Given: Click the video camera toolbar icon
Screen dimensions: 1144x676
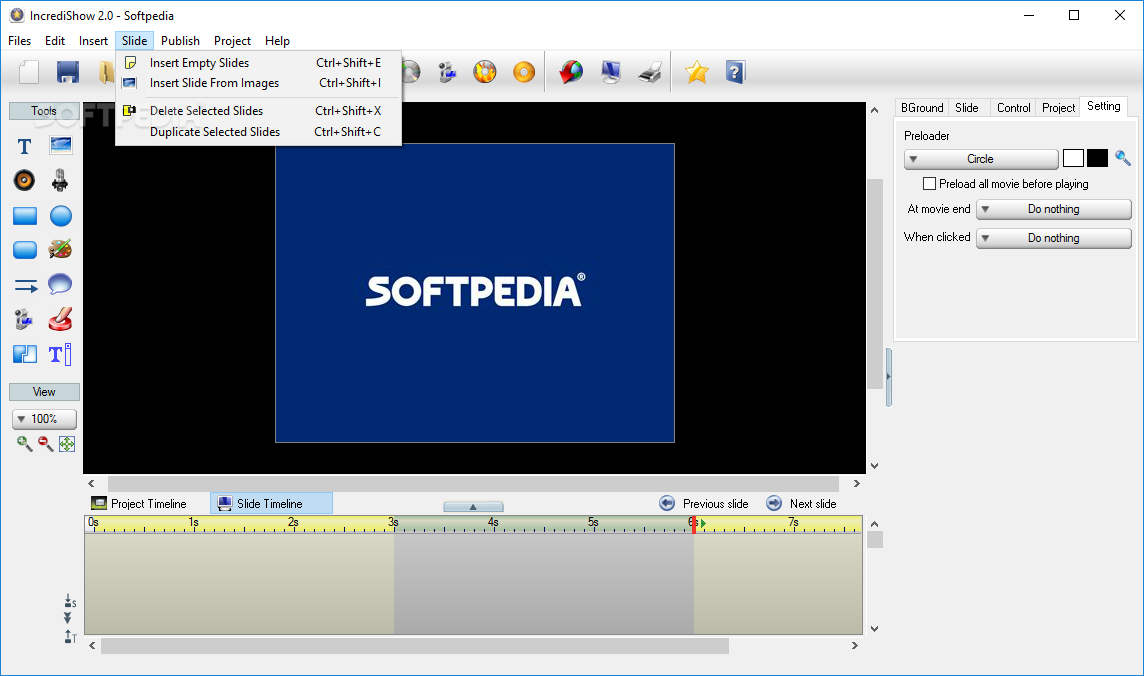Looking at the screenshot, I should tap(447, 72).
